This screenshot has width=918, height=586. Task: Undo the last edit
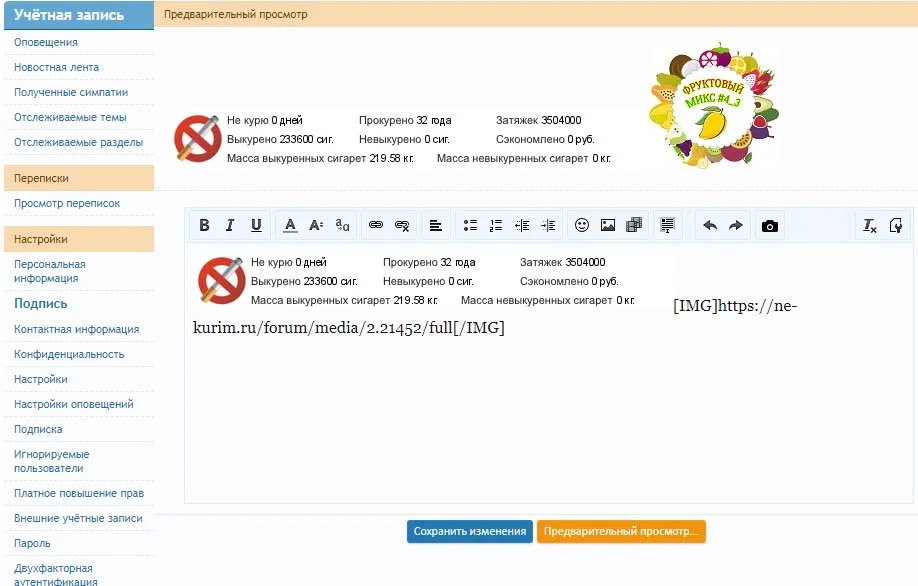pos(710,225)
